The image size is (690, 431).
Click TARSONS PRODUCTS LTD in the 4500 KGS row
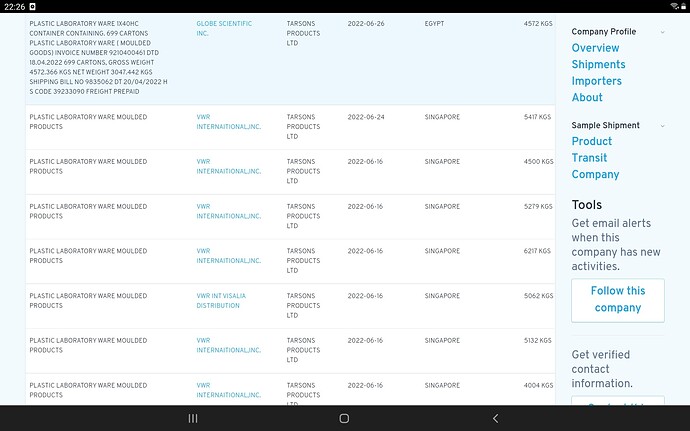[303, 171]
